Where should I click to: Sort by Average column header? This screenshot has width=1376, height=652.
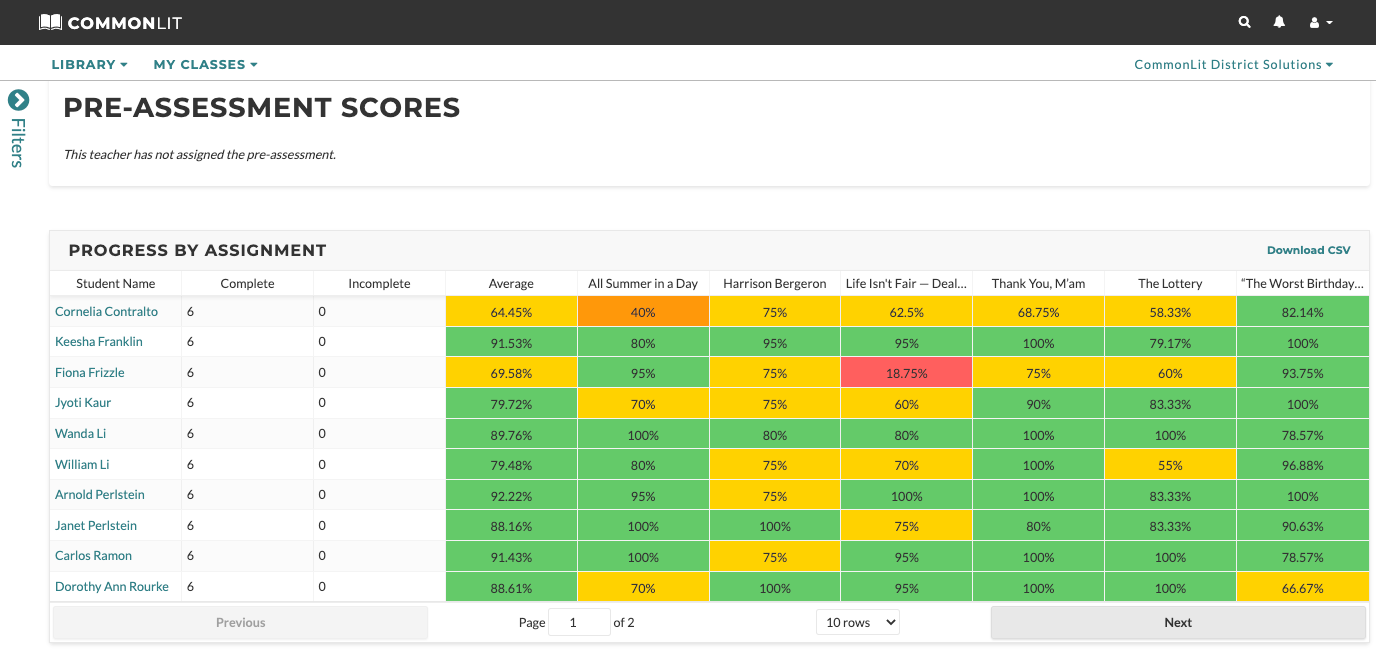511,283
